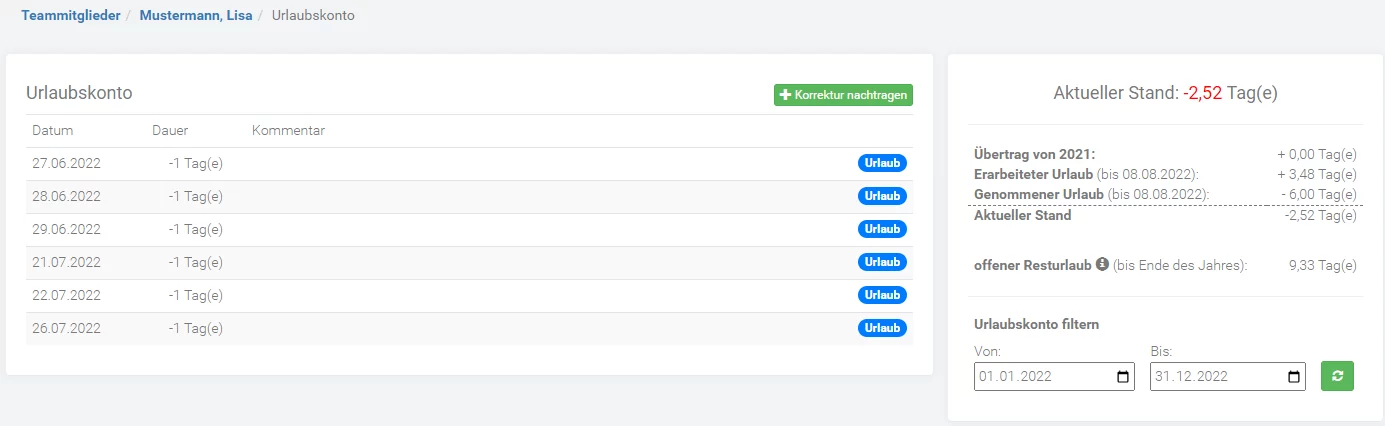Select the 29.06.2022 table row
The height and width of the screenshot is (426, 1385).
point(469,230)
